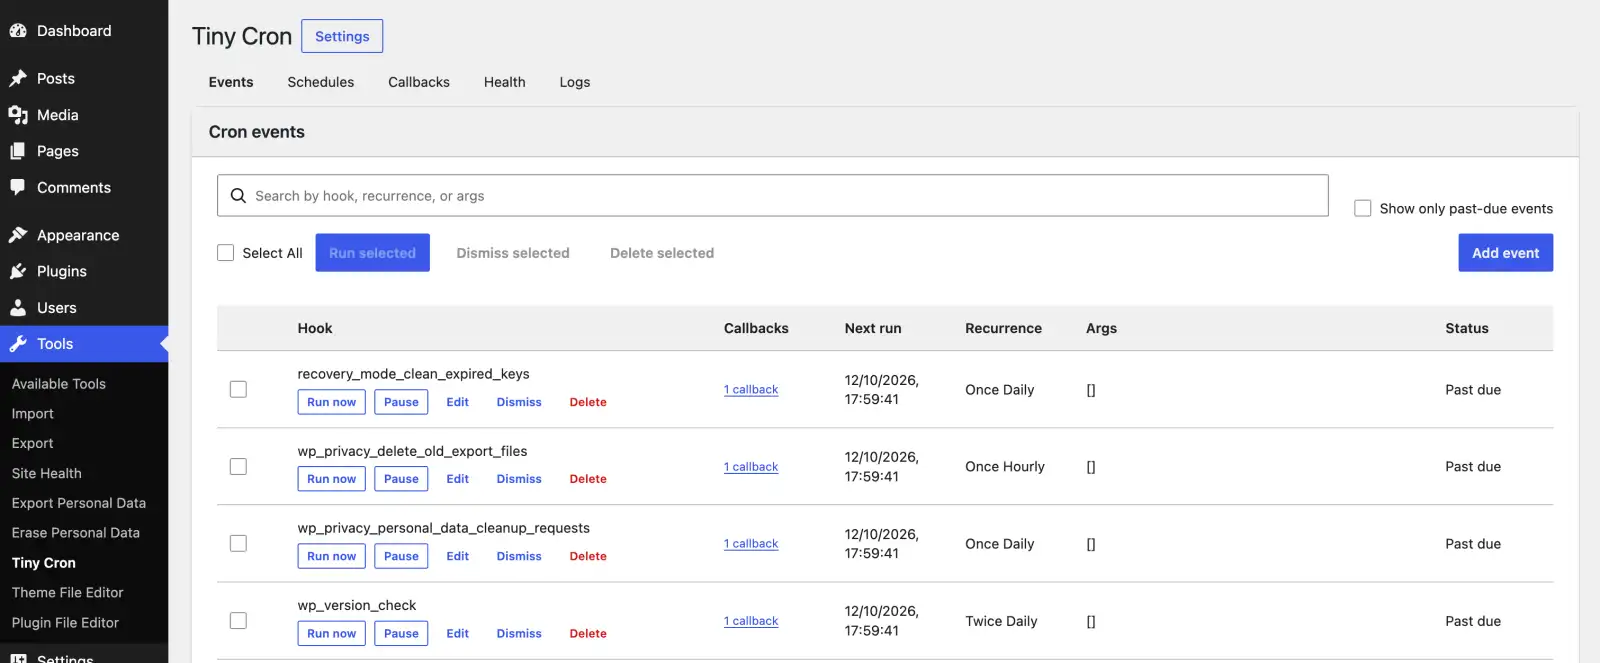Click the Tools wrench icon
The width and height of the screenshot is (1600, 663).
pos(18,344)
